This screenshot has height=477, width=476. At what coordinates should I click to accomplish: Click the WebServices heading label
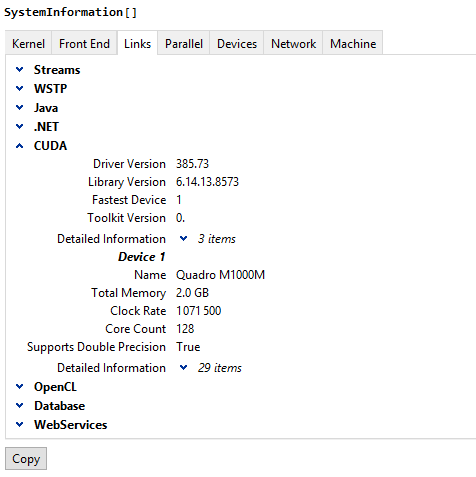click(71, 425)
